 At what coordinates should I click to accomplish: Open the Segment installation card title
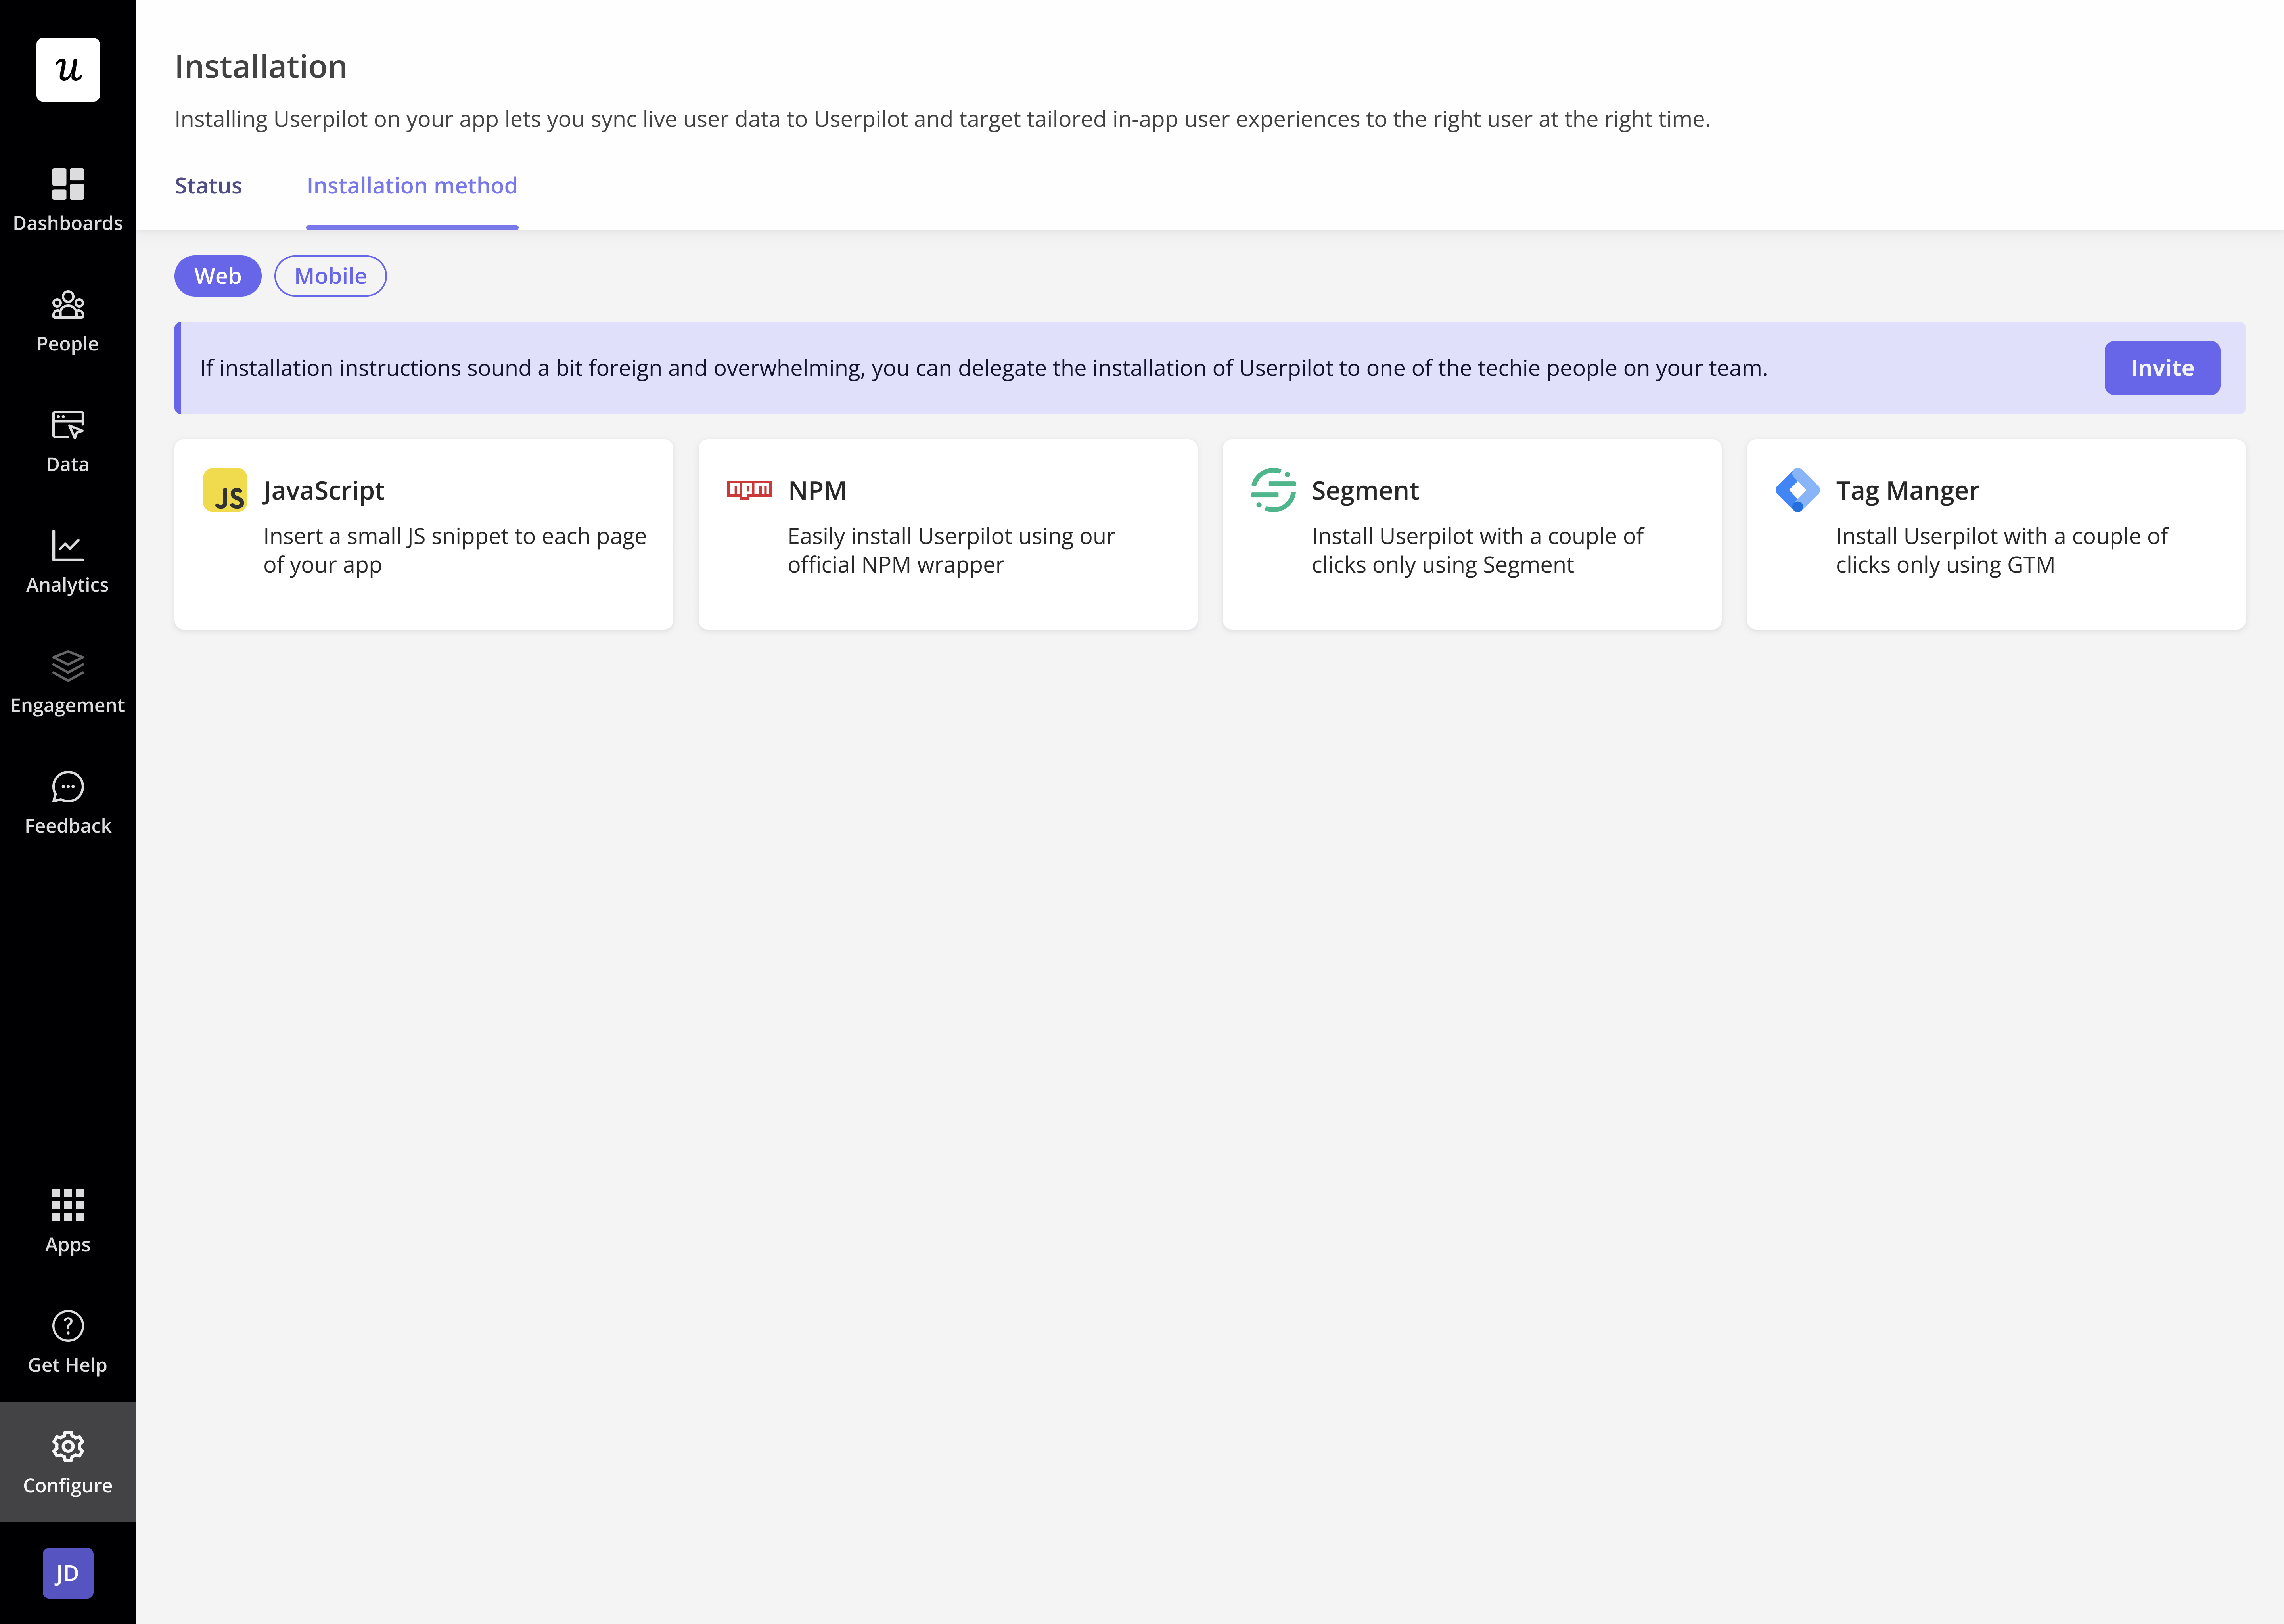tap(1365, 491)
